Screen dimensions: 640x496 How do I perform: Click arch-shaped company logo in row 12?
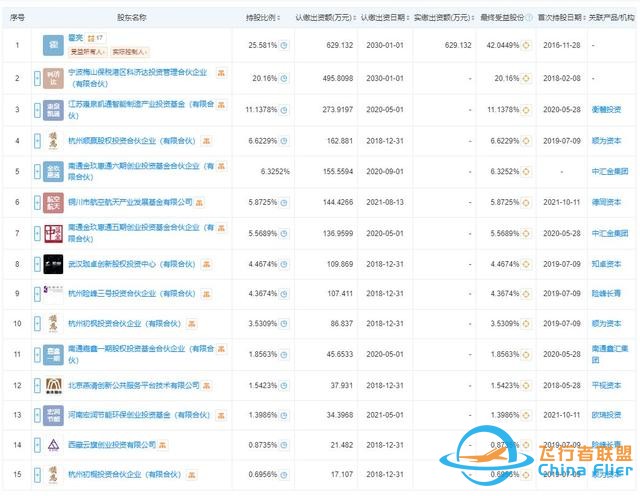tap(53, 386)
